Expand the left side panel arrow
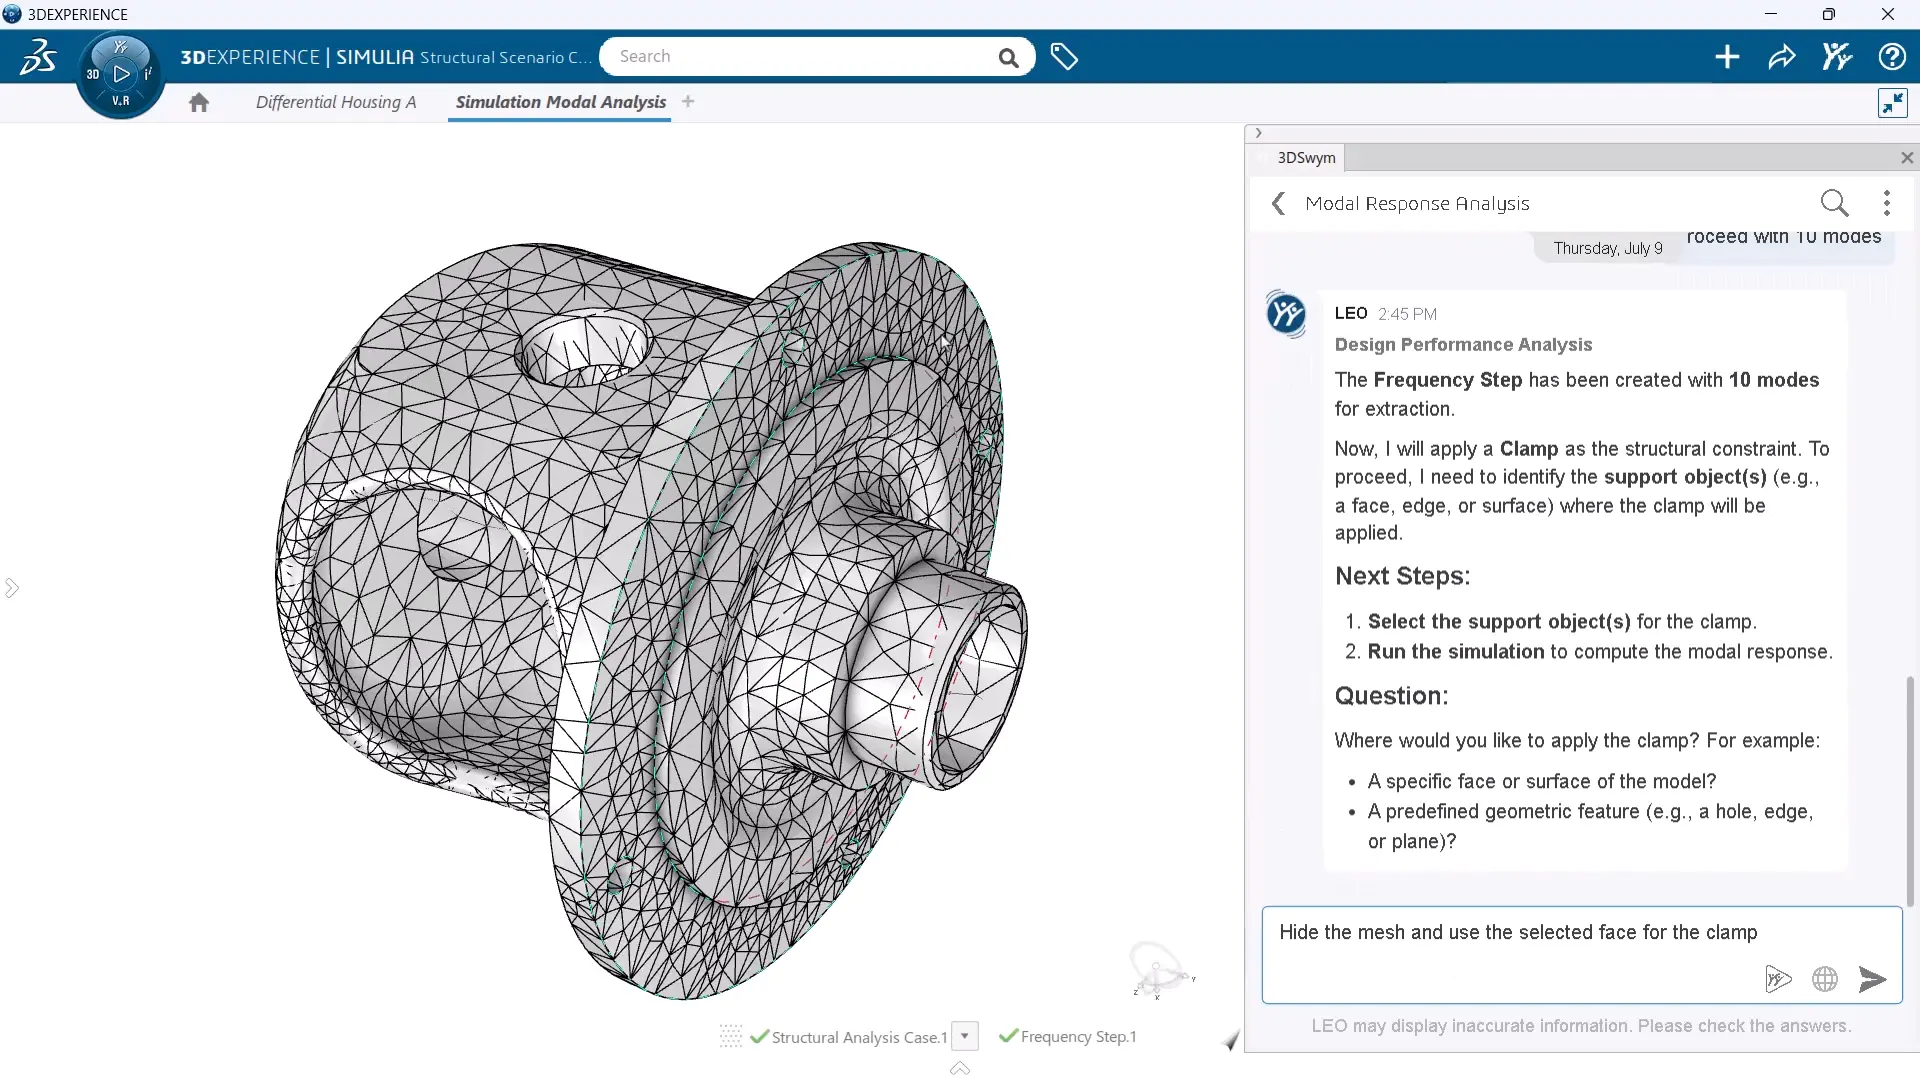The height and width of the screenshot is (1080, 1920). (12, 588)
